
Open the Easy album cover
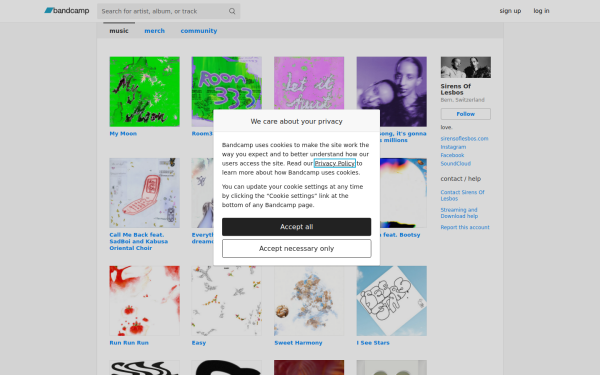point(227,301)
